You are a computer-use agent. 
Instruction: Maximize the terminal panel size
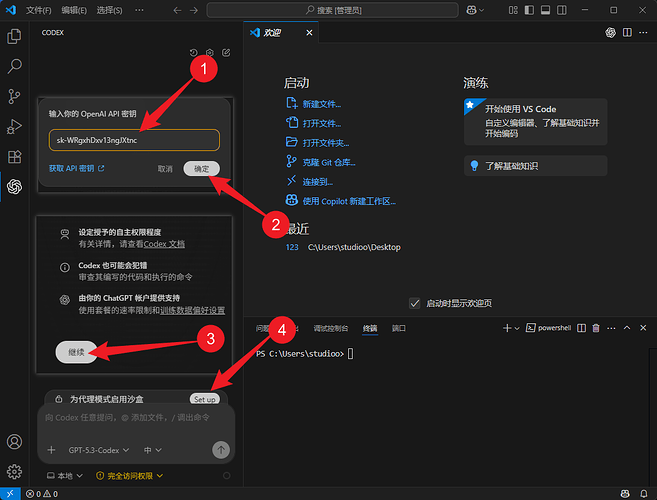(x=627, y=328)
